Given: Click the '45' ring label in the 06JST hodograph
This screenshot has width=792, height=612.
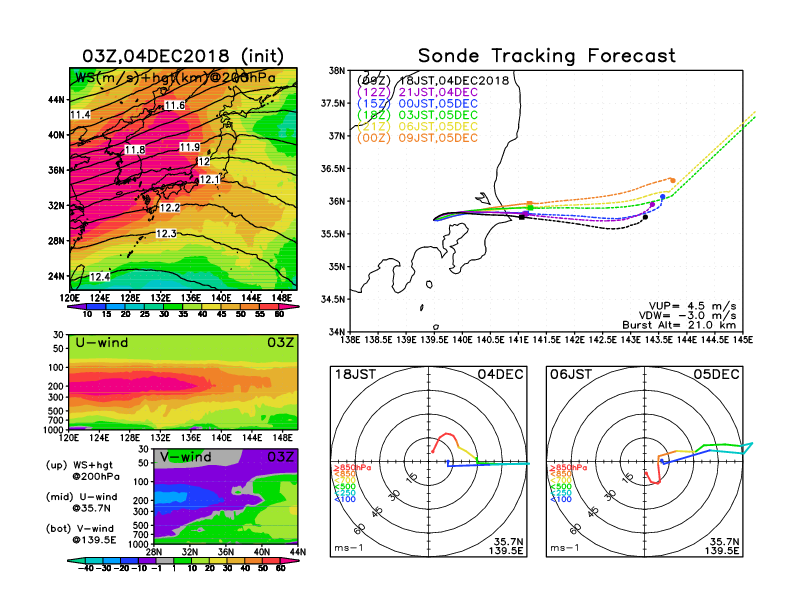Looking at the screenshot, I should (x=593, y=511).
